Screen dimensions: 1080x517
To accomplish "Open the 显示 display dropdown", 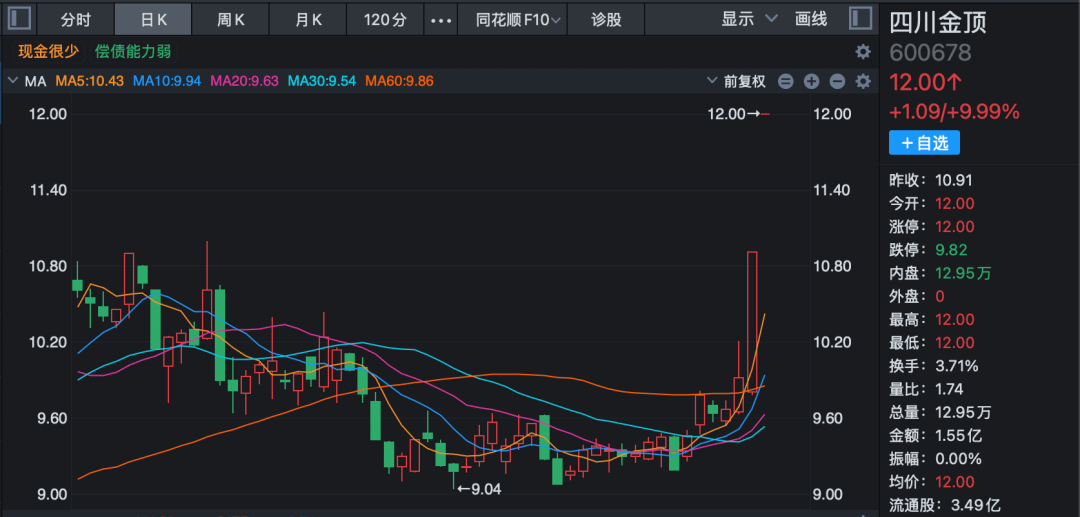I will click(749, 19).
